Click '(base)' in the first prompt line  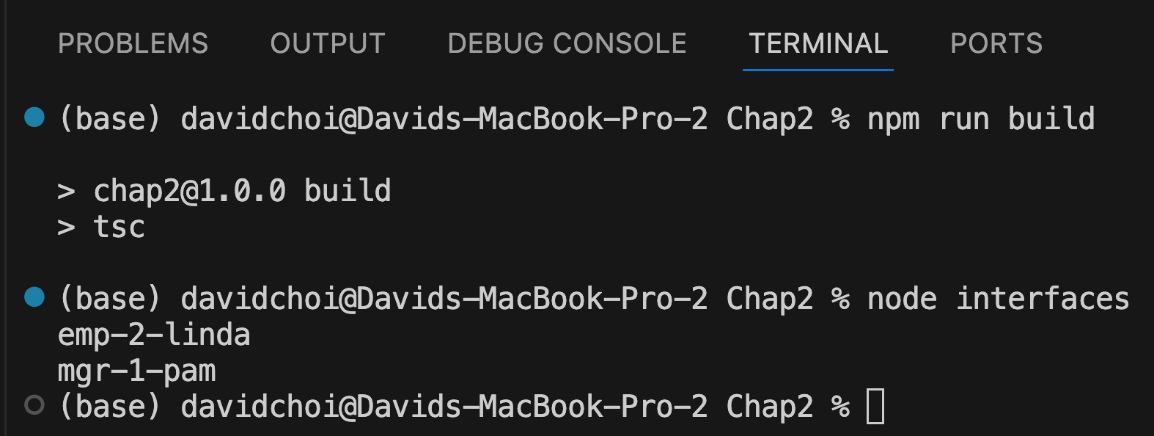110,119
